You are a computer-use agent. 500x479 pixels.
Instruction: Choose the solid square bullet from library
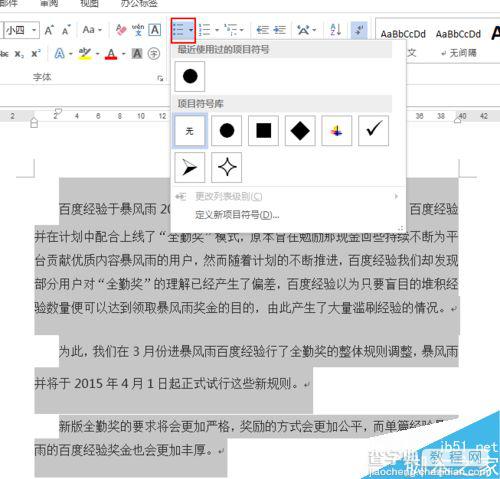(263, 131)
